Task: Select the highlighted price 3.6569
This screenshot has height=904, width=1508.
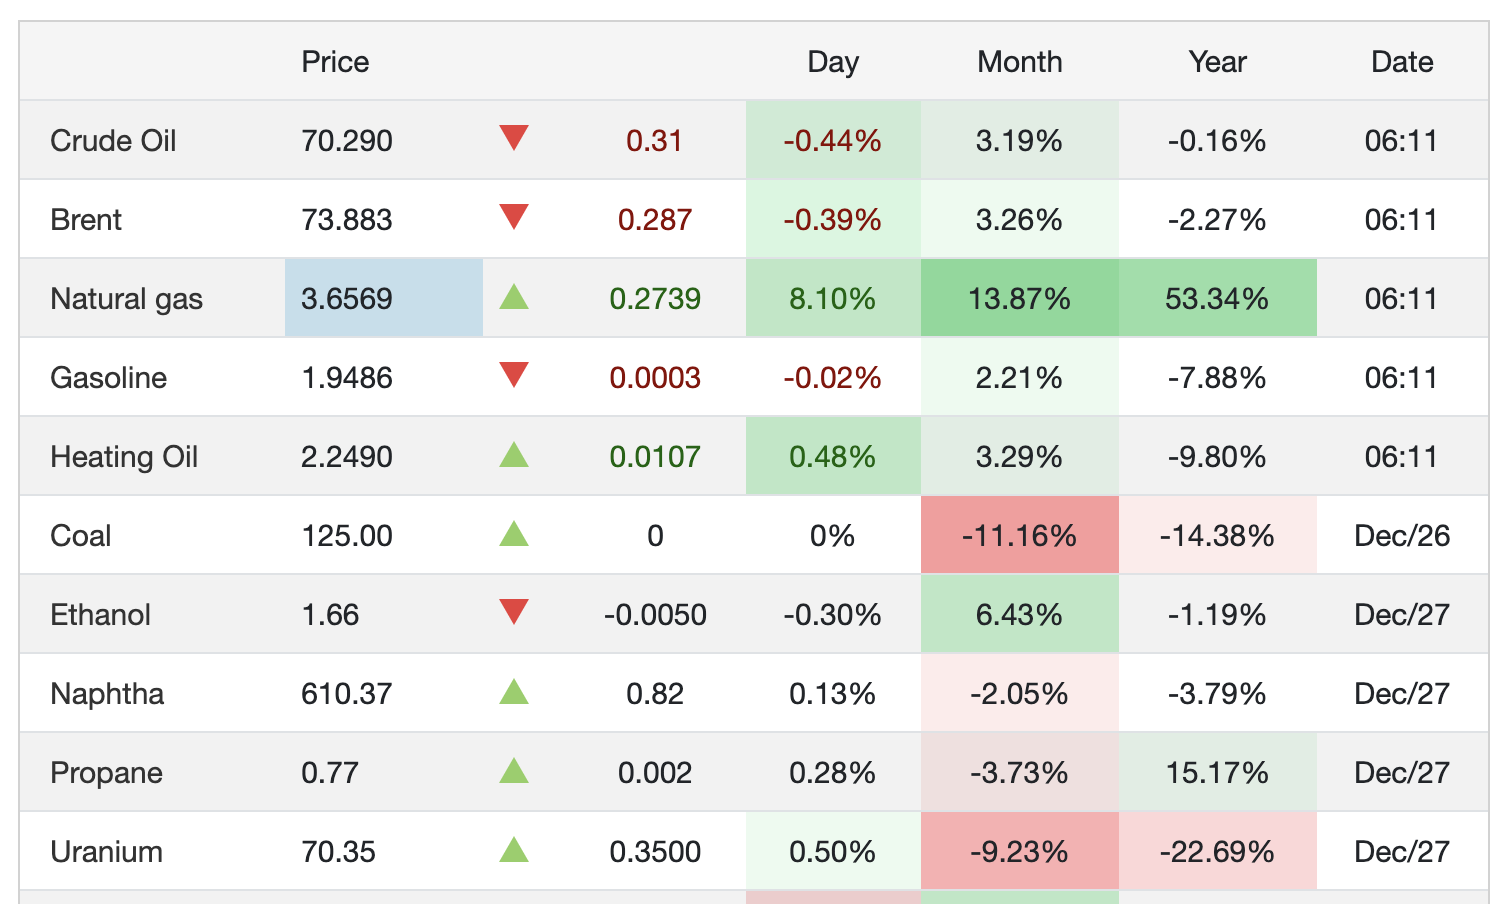Action: pos(347,299)
